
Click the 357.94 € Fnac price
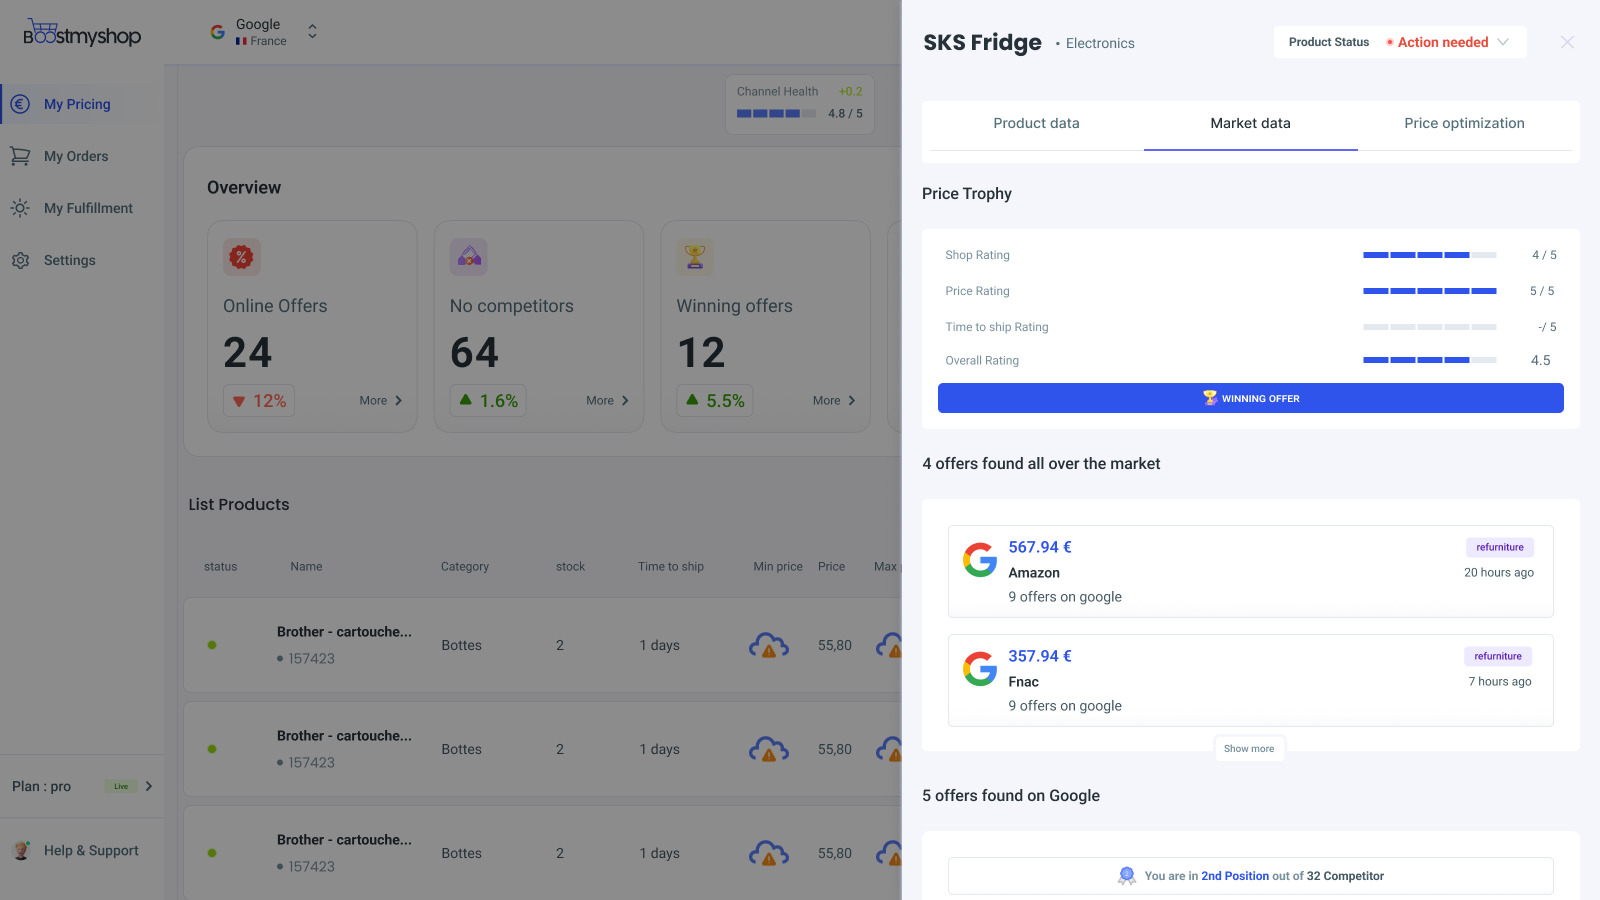pyautogui.click(x=1040, y=656)
